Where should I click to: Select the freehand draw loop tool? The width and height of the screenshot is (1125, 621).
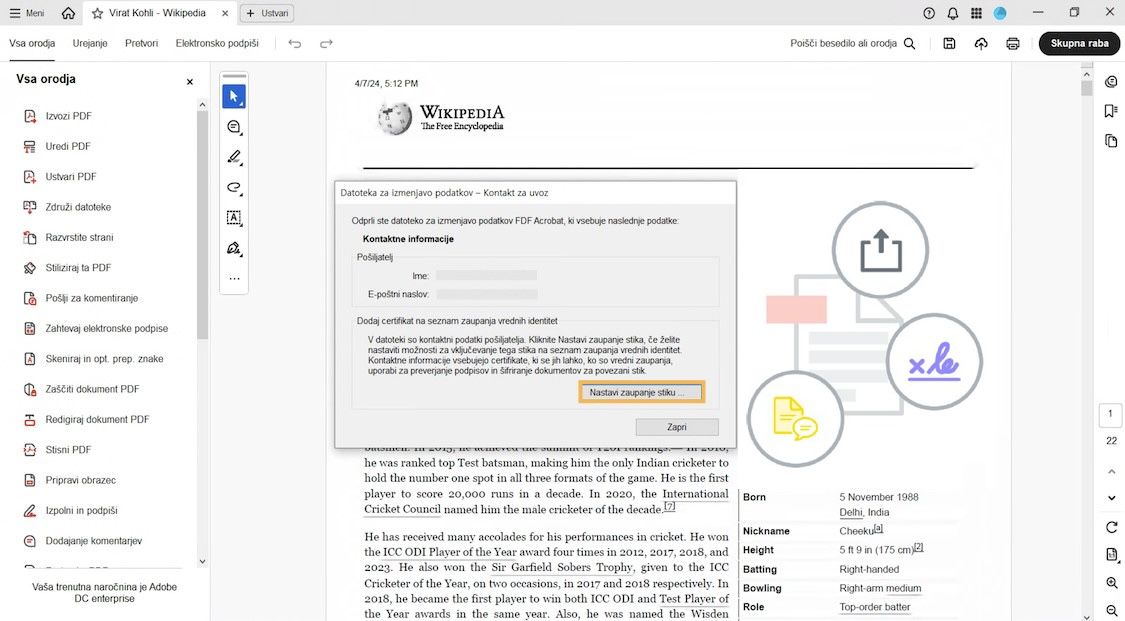click(234, 187)
